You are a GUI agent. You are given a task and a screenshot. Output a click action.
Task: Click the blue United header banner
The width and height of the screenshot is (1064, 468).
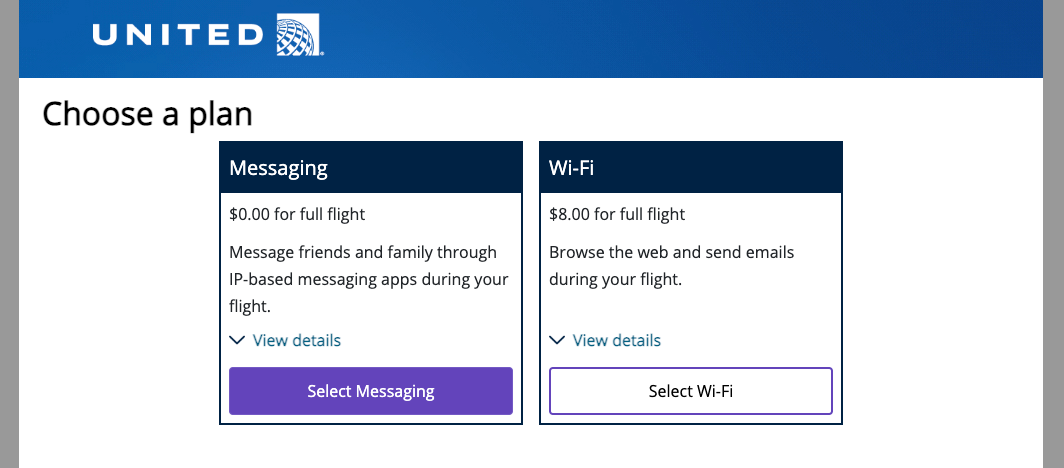(x=650, y=38)
